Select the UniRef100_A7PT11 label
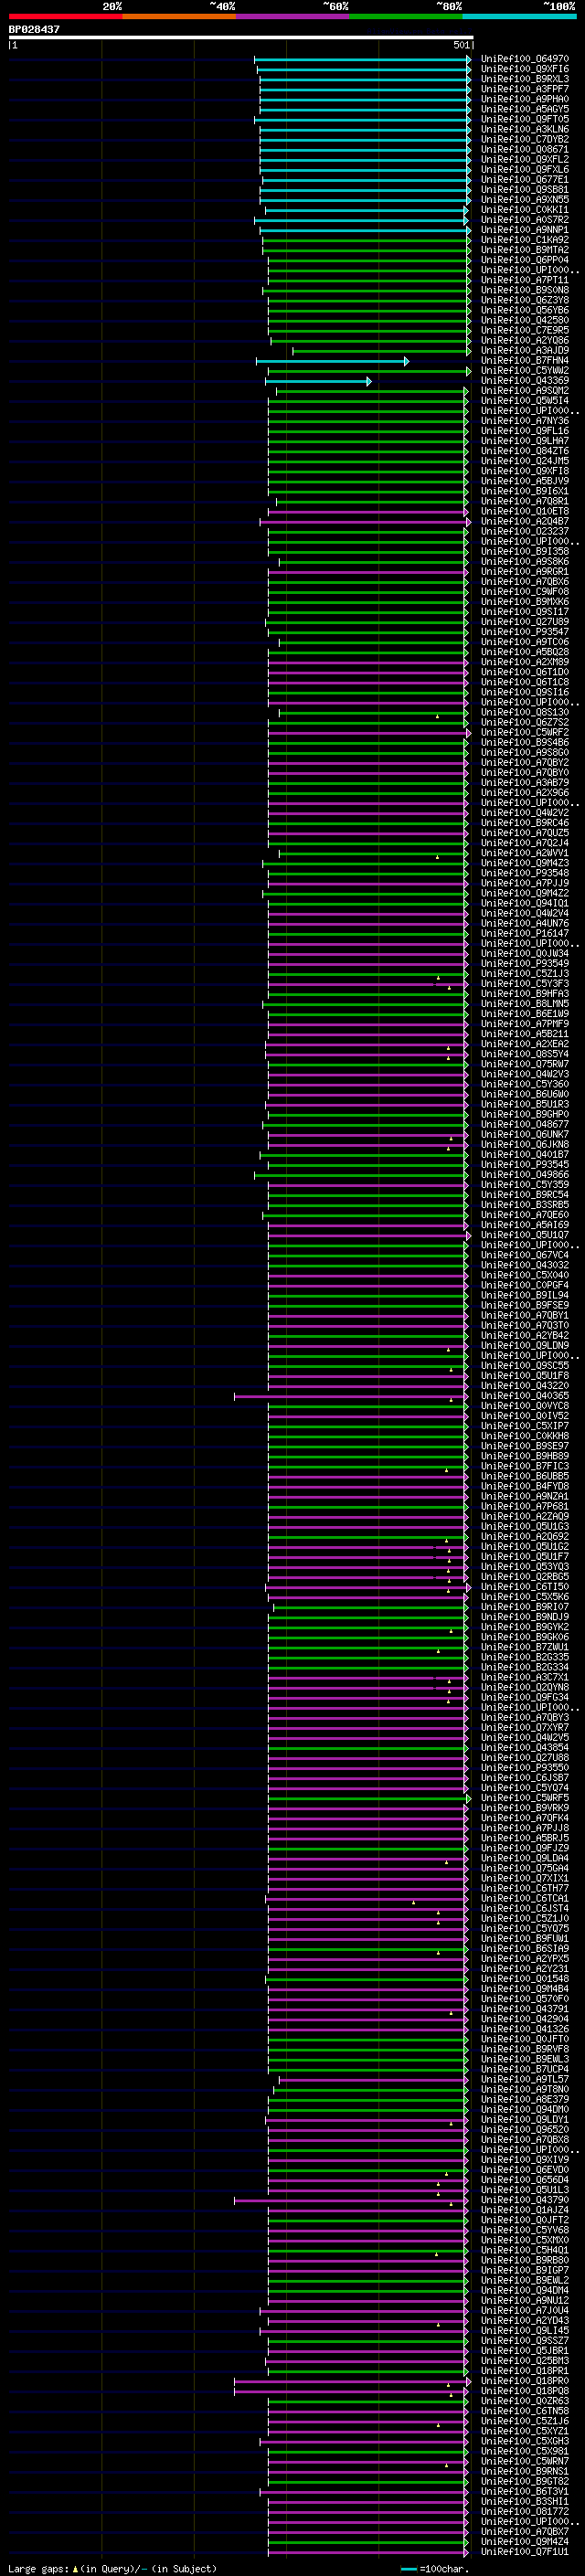The width and height of the screenshot is (585, 2576). [525, 280]
